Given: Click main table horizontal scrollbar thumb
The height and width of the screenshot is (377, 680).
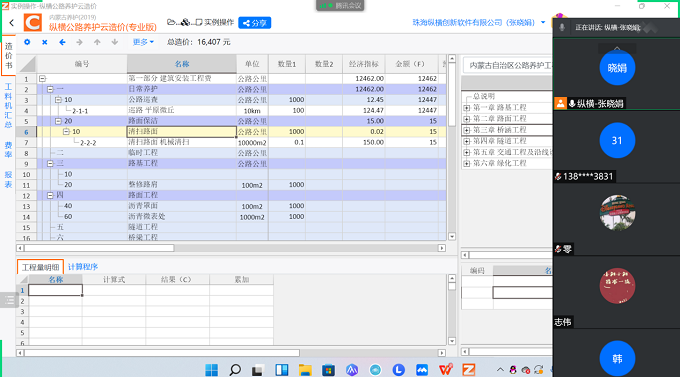Looking at the screenshot, I should coord(99,248).
